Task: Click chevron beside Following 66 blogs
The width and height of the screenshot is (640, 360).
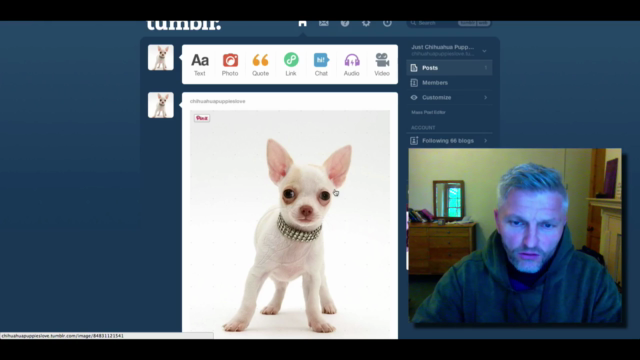Action: pyautogui.click(x=486, y=141)
